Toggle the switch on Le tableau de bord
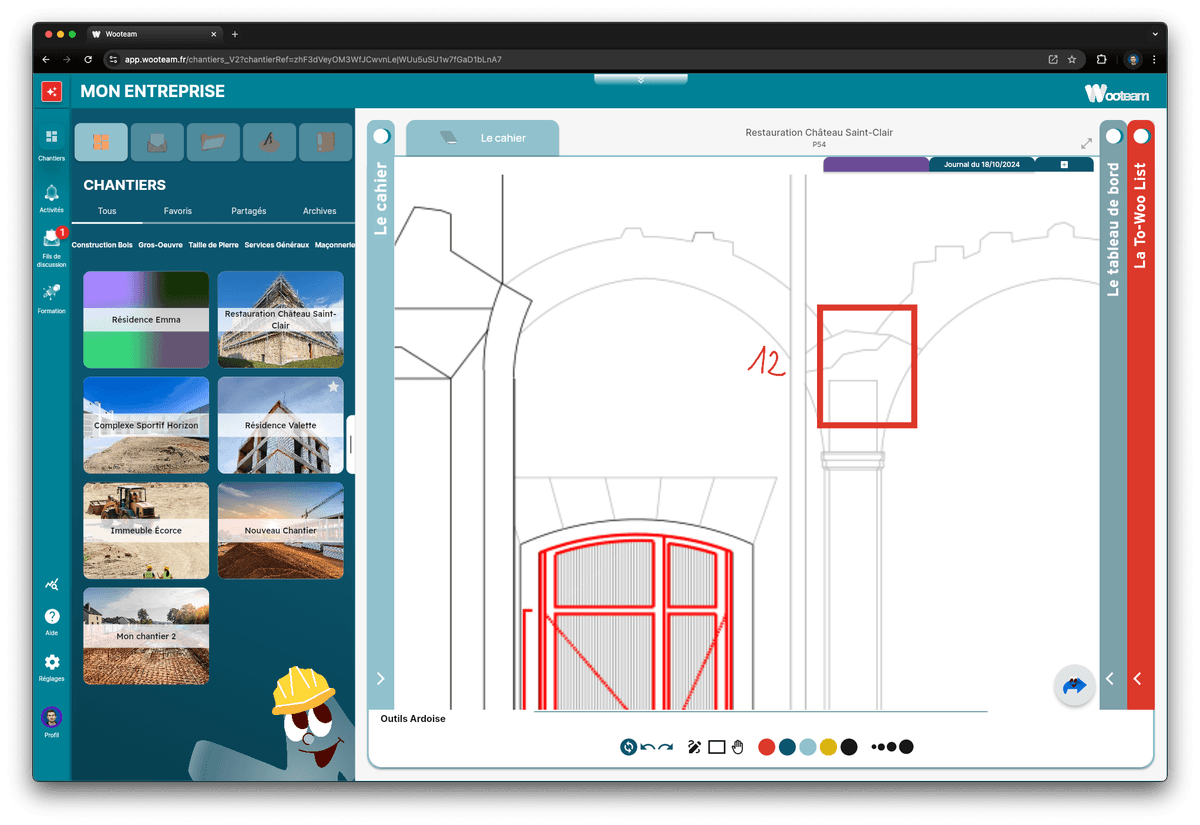Image resolution: width=1200 pixels, height=825 pixels. click(x=1113, y=136)
